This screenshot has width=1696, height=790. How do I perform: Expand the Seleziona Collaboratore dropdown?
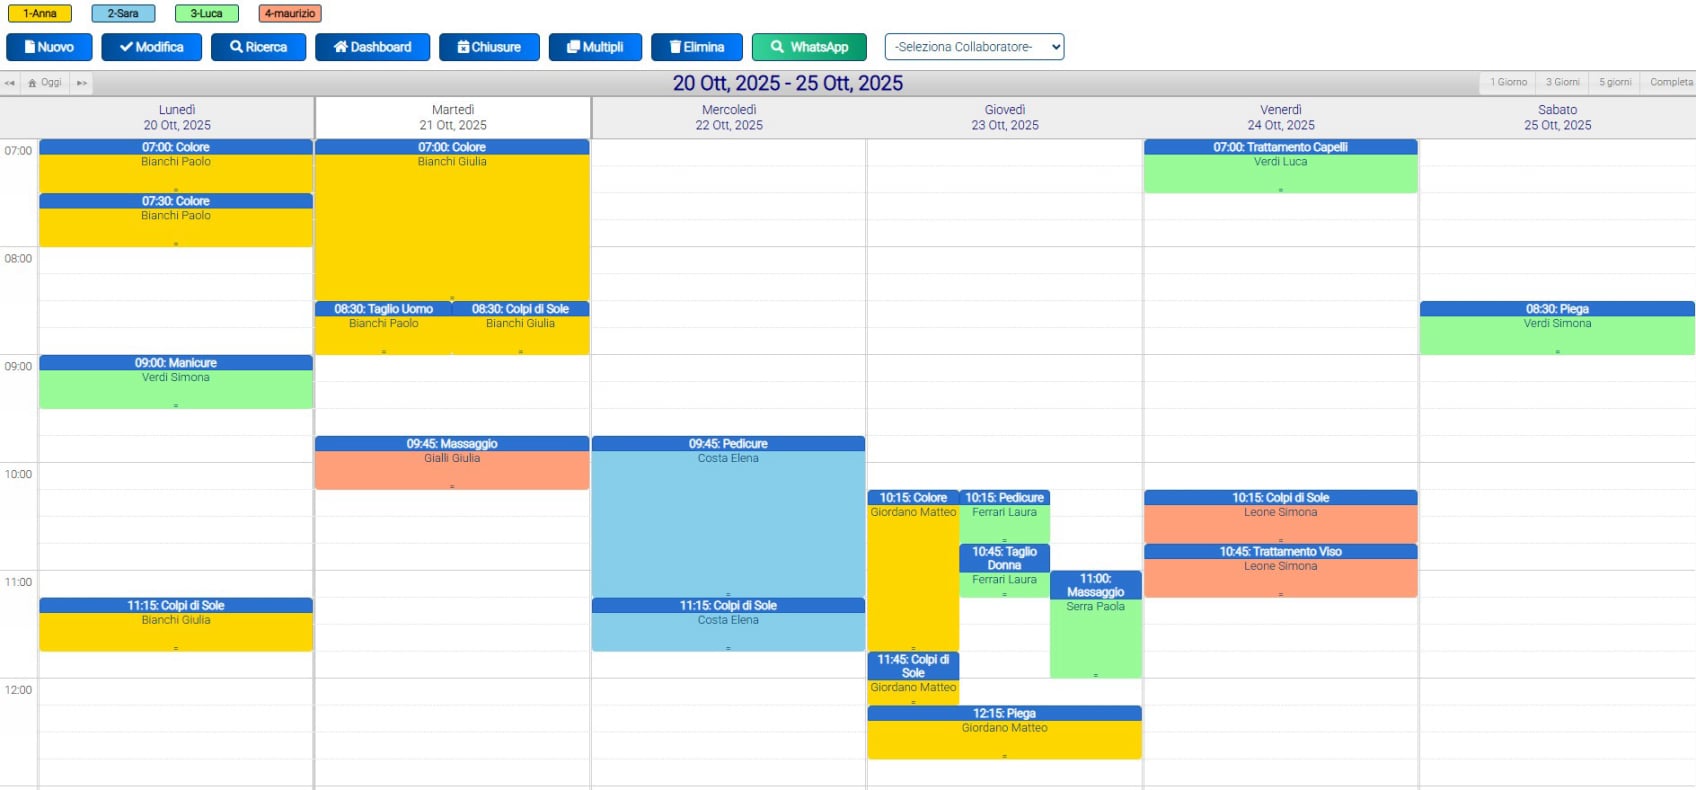coord(974,47)
